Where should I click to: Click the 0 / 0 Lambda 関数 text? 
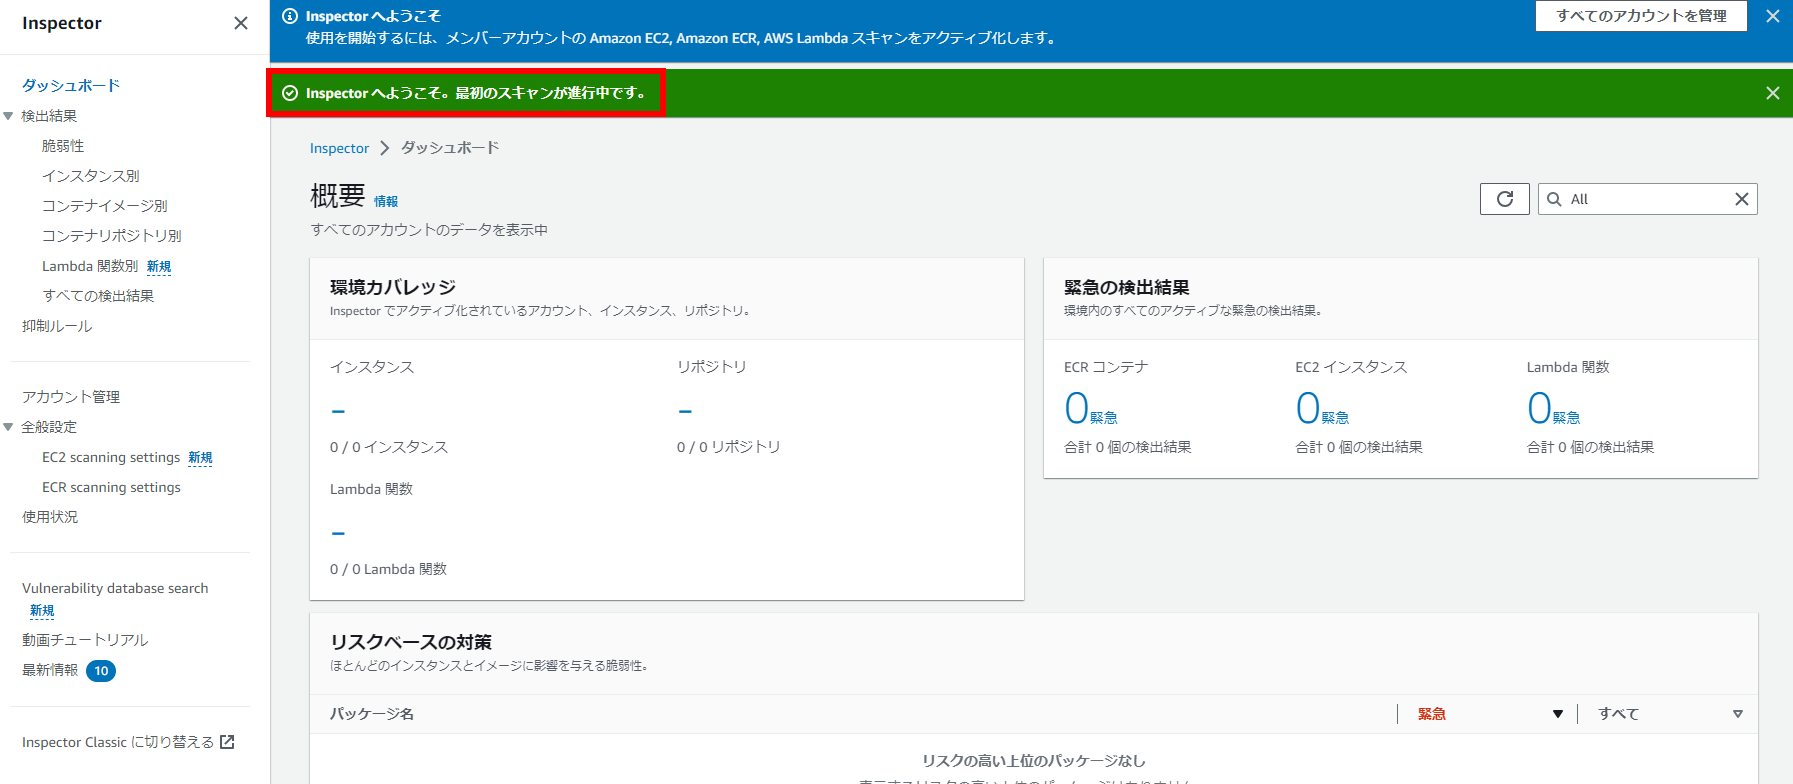[389, 569]
